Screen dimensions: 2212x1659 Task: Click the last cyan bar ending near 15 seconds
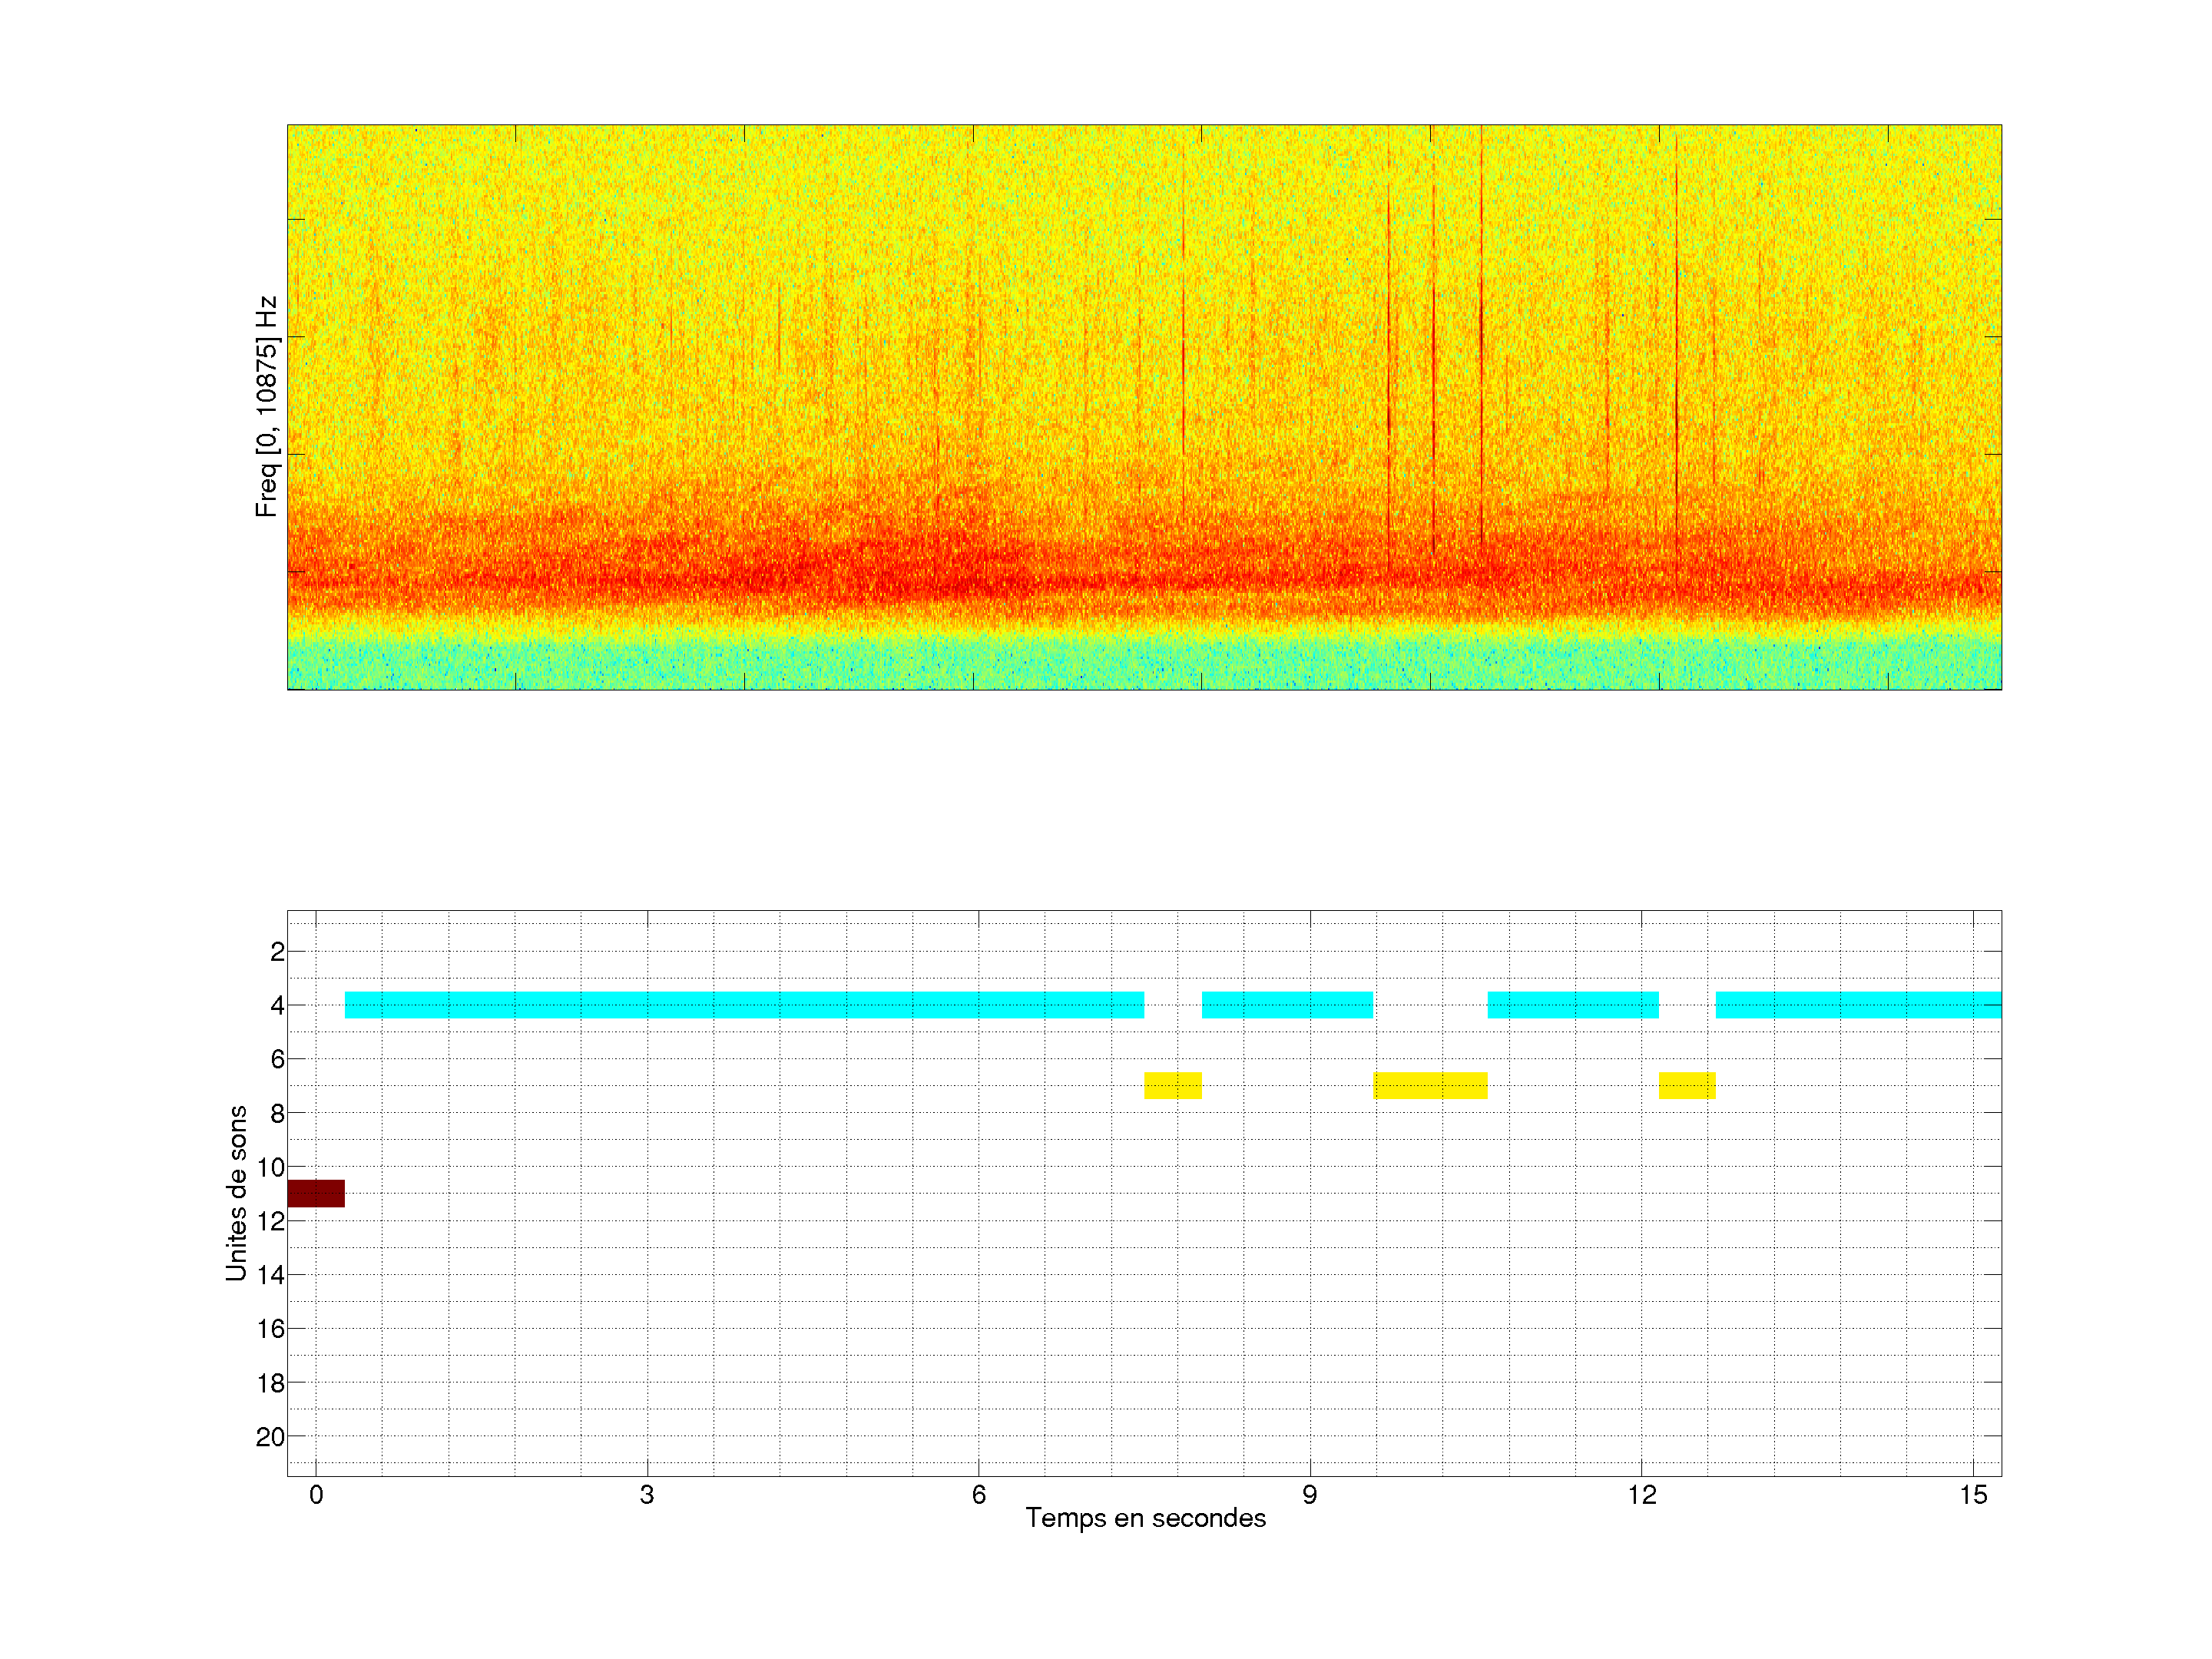1858,1005
